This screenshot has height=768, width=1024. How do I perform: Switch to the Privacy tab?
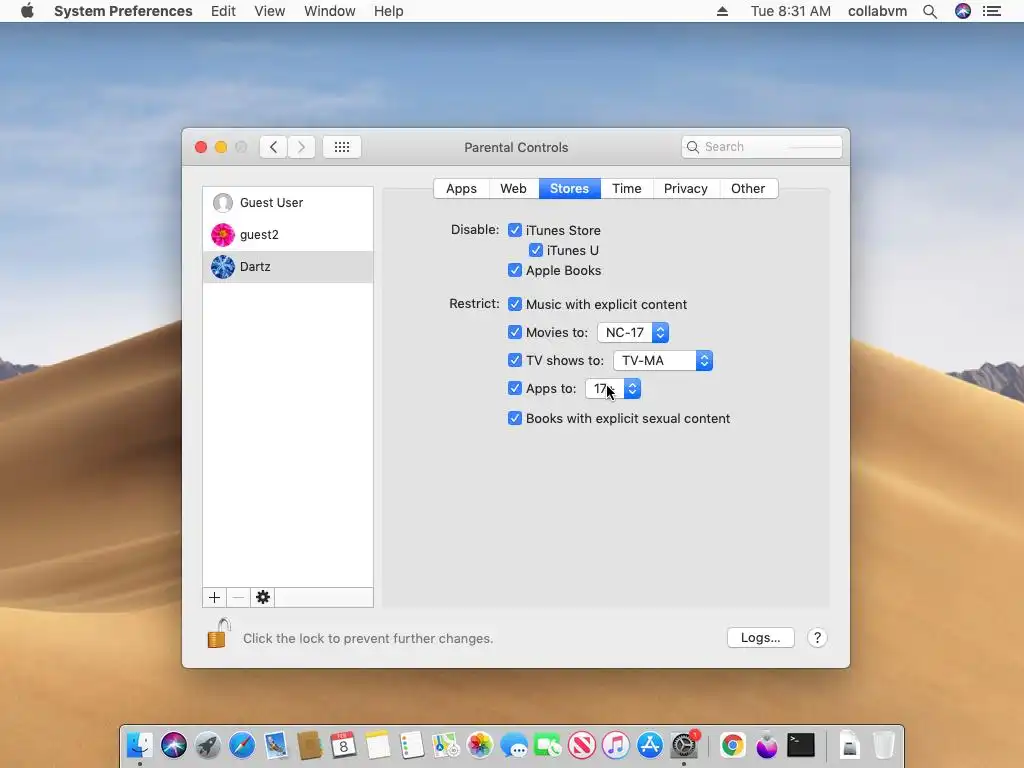click(x=686, y=189)
